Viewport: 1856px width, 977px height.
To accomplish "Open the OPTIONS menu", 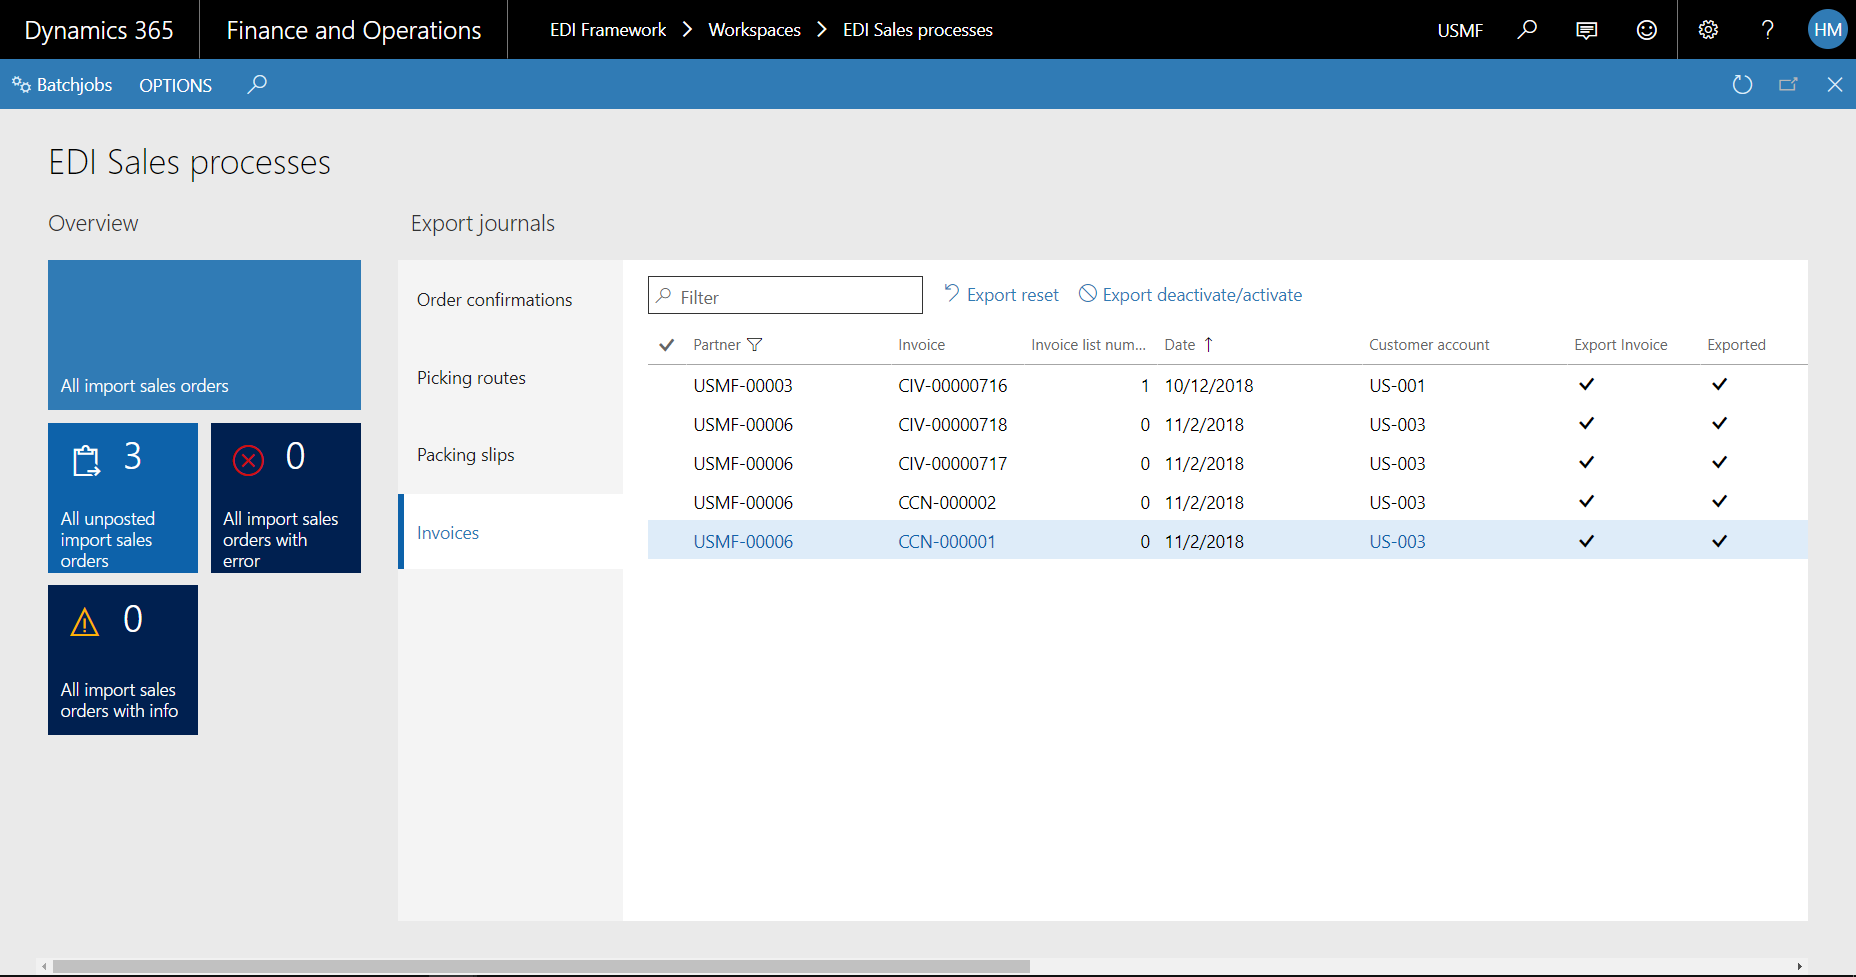I will pyautogui.click(x=176, y=85).
